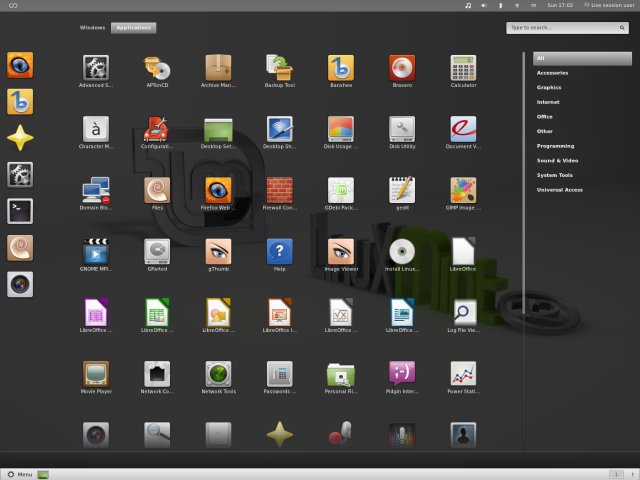
Task: Filter by Programming category
Action: pos(556,146)
